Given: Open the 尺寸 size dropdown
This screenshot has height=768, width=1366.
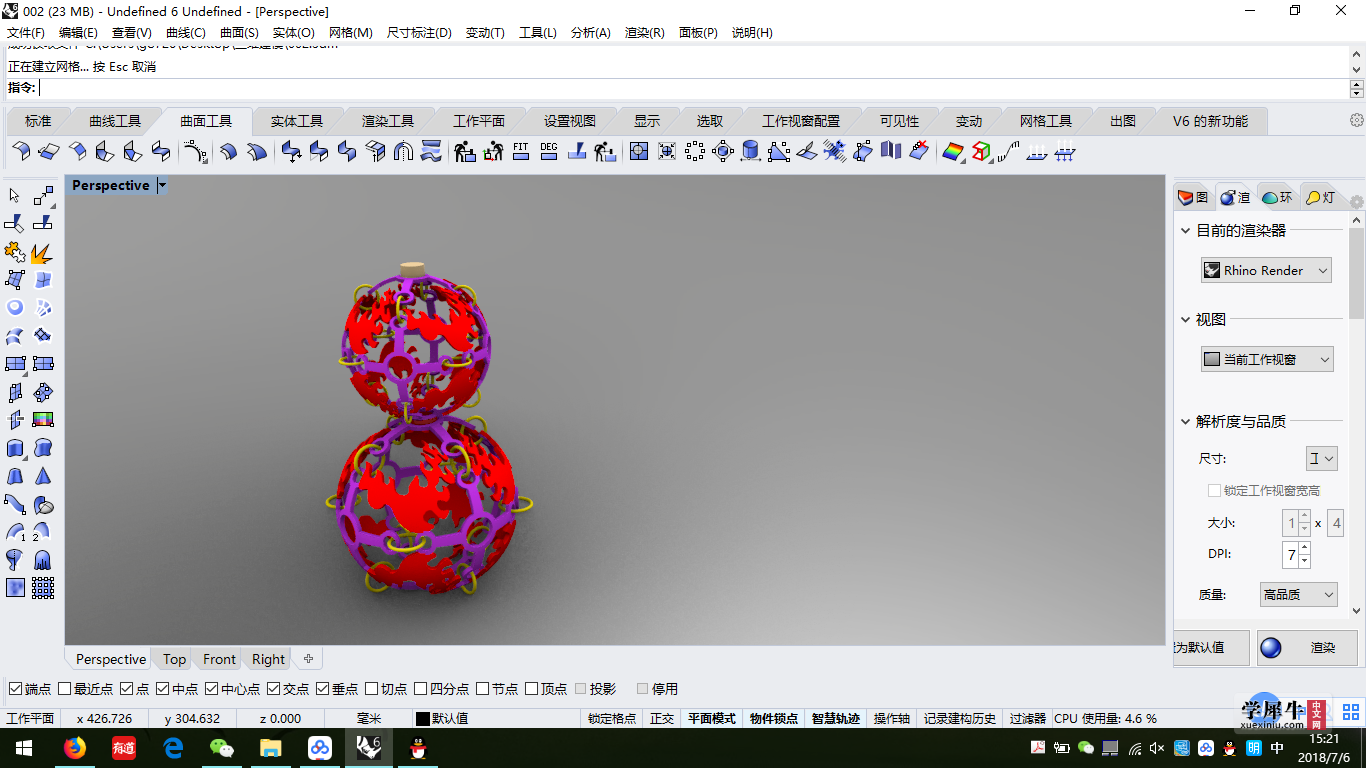Looking at the screenshot, I should [x=1321, y=459].
